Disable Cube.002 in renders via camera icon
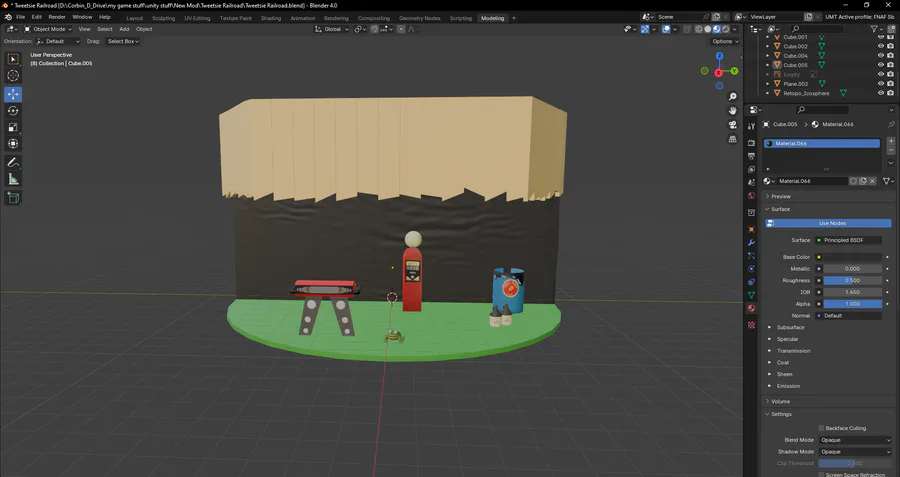900x477 pixels. pyautogui.click(x=890, y=46)
